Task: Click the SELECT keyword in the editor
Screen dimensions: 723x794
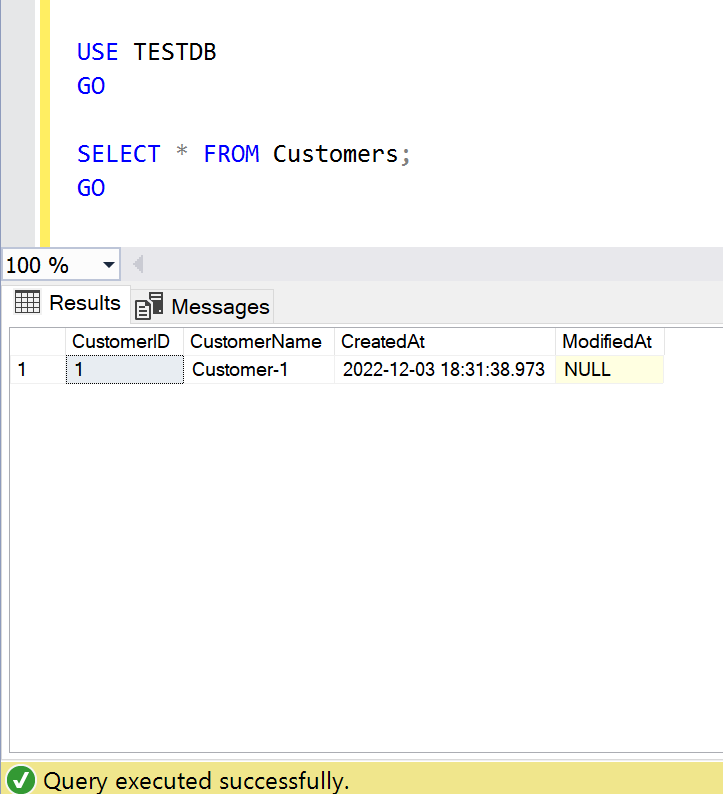Action: 118,154
